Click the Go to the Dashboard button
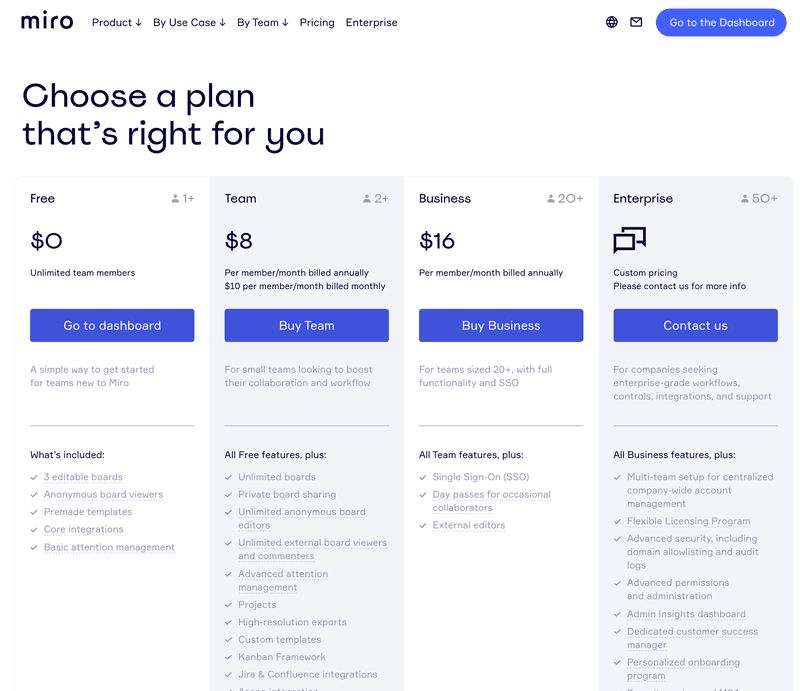 point(721,22)
